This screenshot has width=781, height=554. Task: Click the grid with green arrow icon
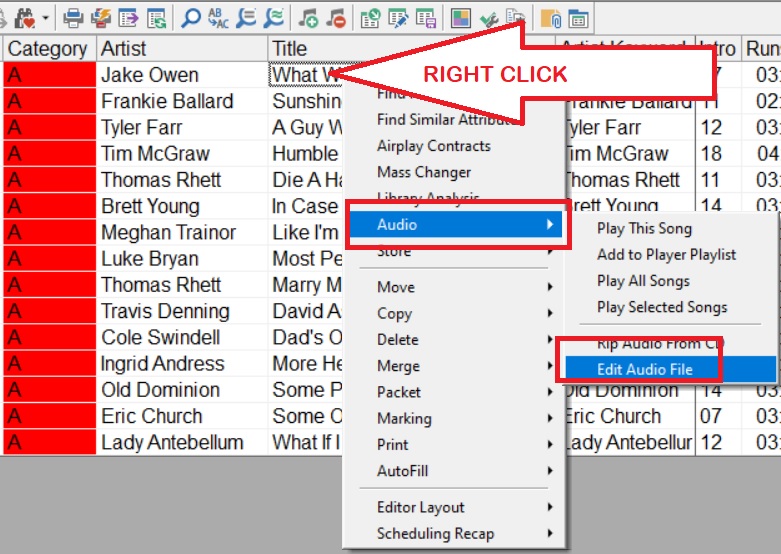click(x=370, y=18)
